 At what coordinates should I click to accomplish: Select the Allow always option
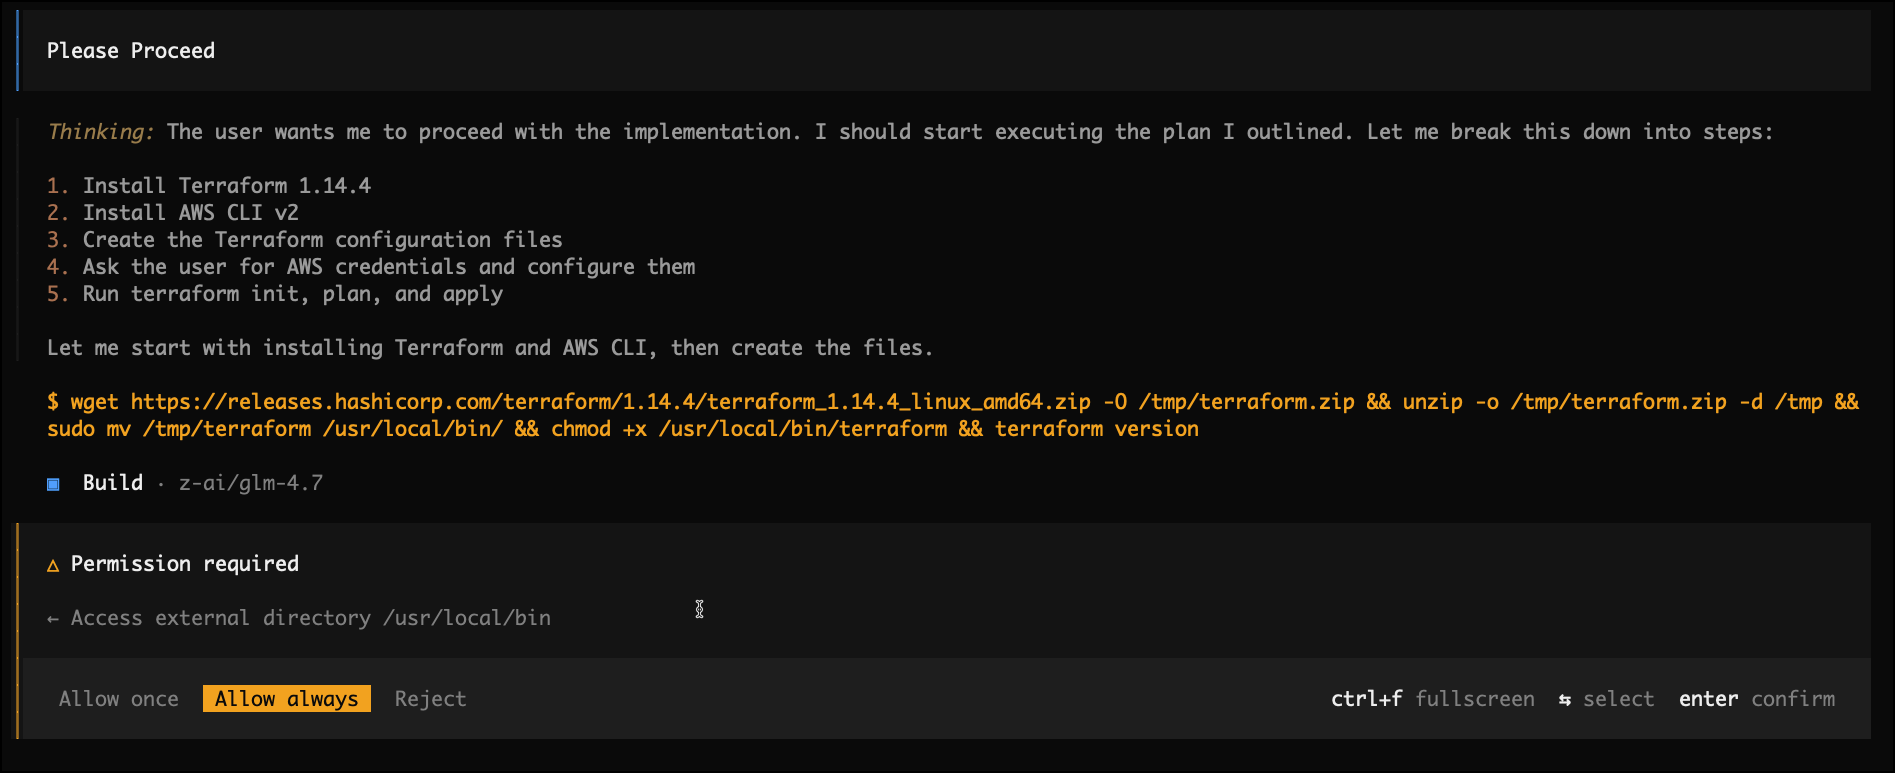coord(286,699)
